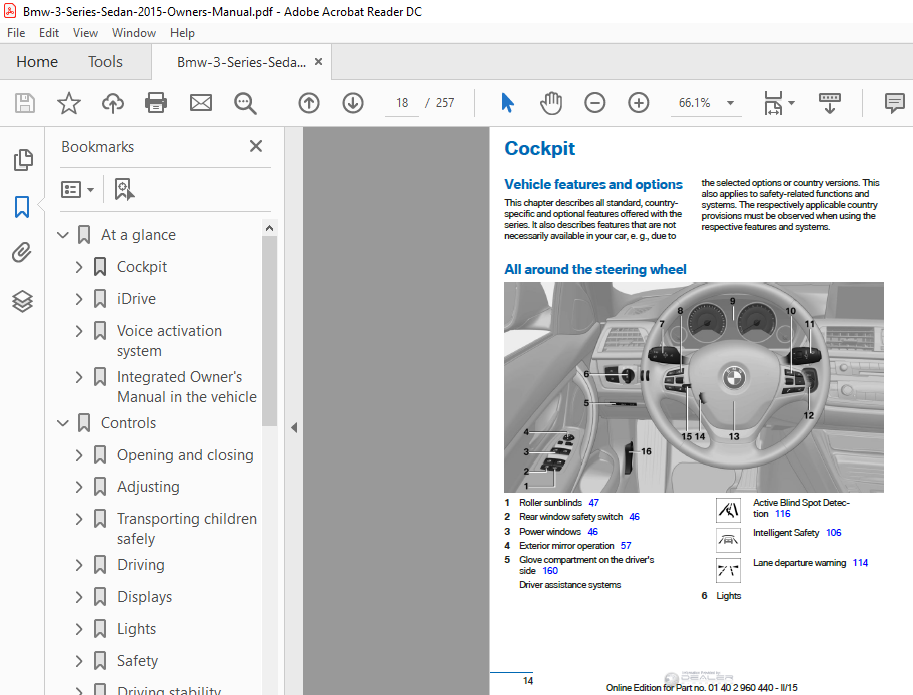This screenshot has height=695, width=913.
Task: Select the arrow selection tool
Action: pos(507,103)
